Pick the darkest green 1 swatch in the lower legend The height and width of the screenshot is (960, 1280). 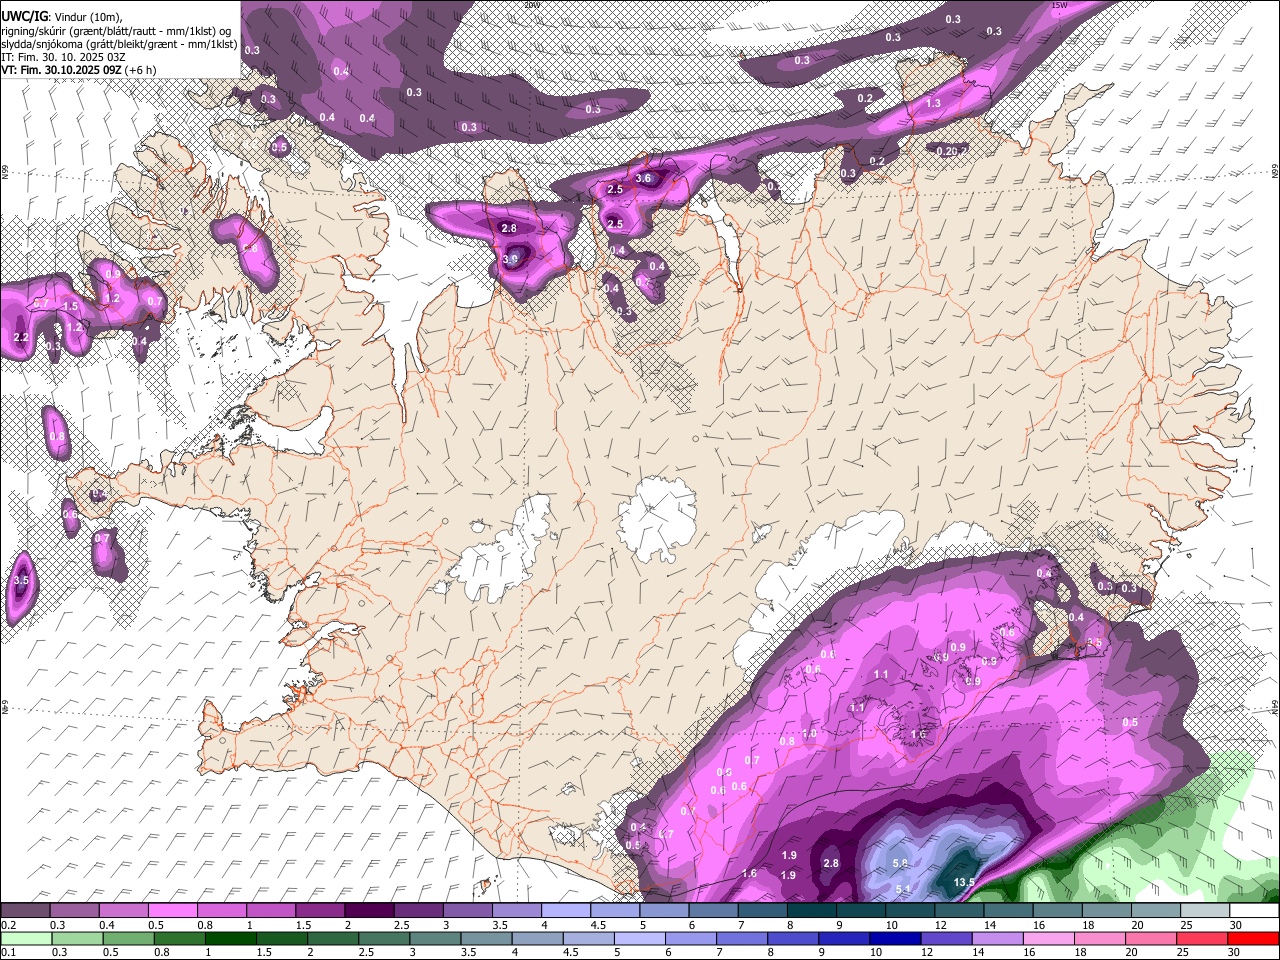[x=230, y=938]
